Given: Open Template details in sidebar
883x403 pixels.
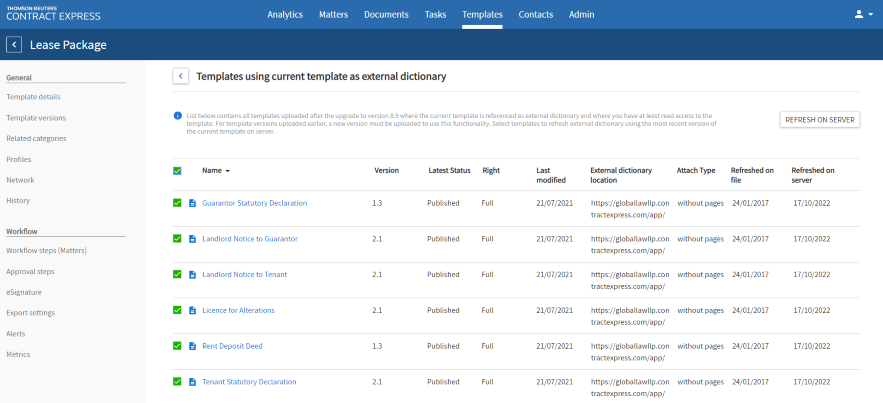Looking at the screenshot, I should 33,97.
